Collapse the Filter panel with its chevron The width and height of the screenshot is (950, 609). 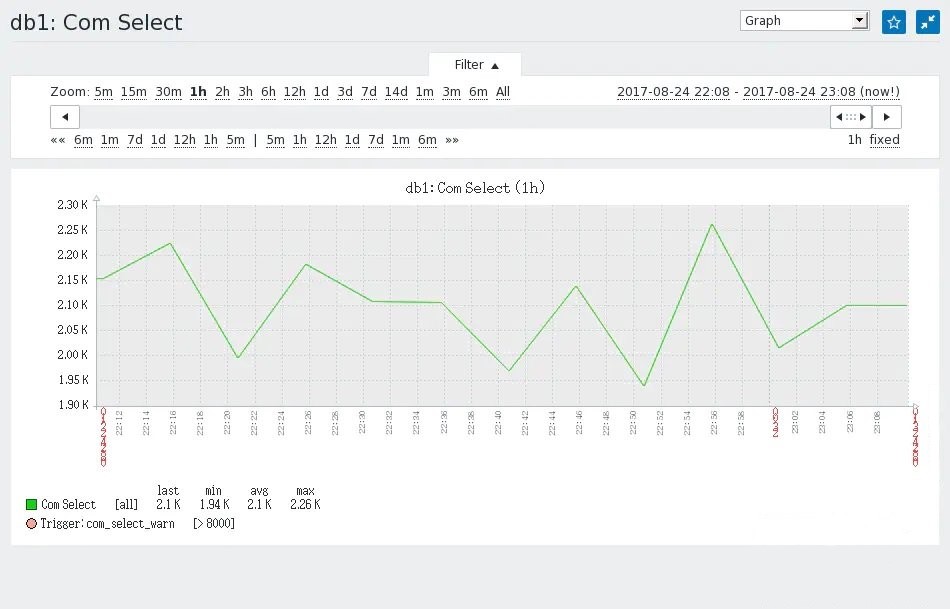point(497,64)
